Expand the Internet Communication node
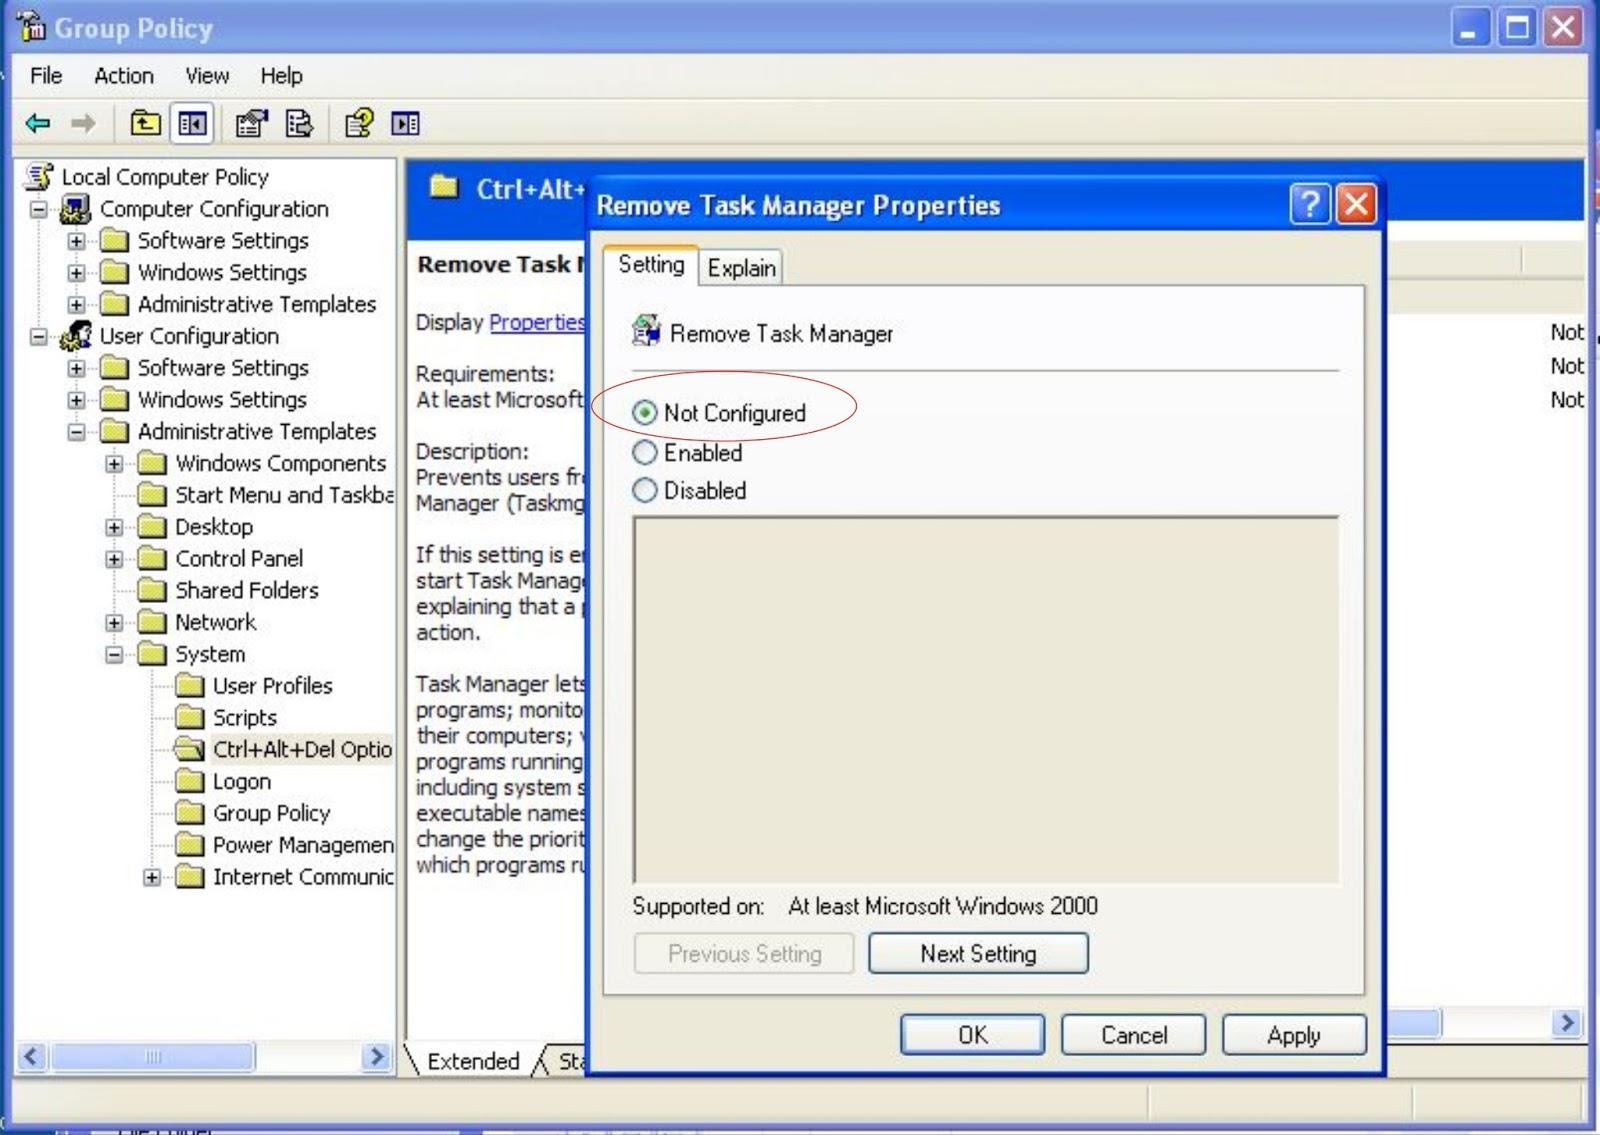1600x1135 pixels. coord(151,877)
